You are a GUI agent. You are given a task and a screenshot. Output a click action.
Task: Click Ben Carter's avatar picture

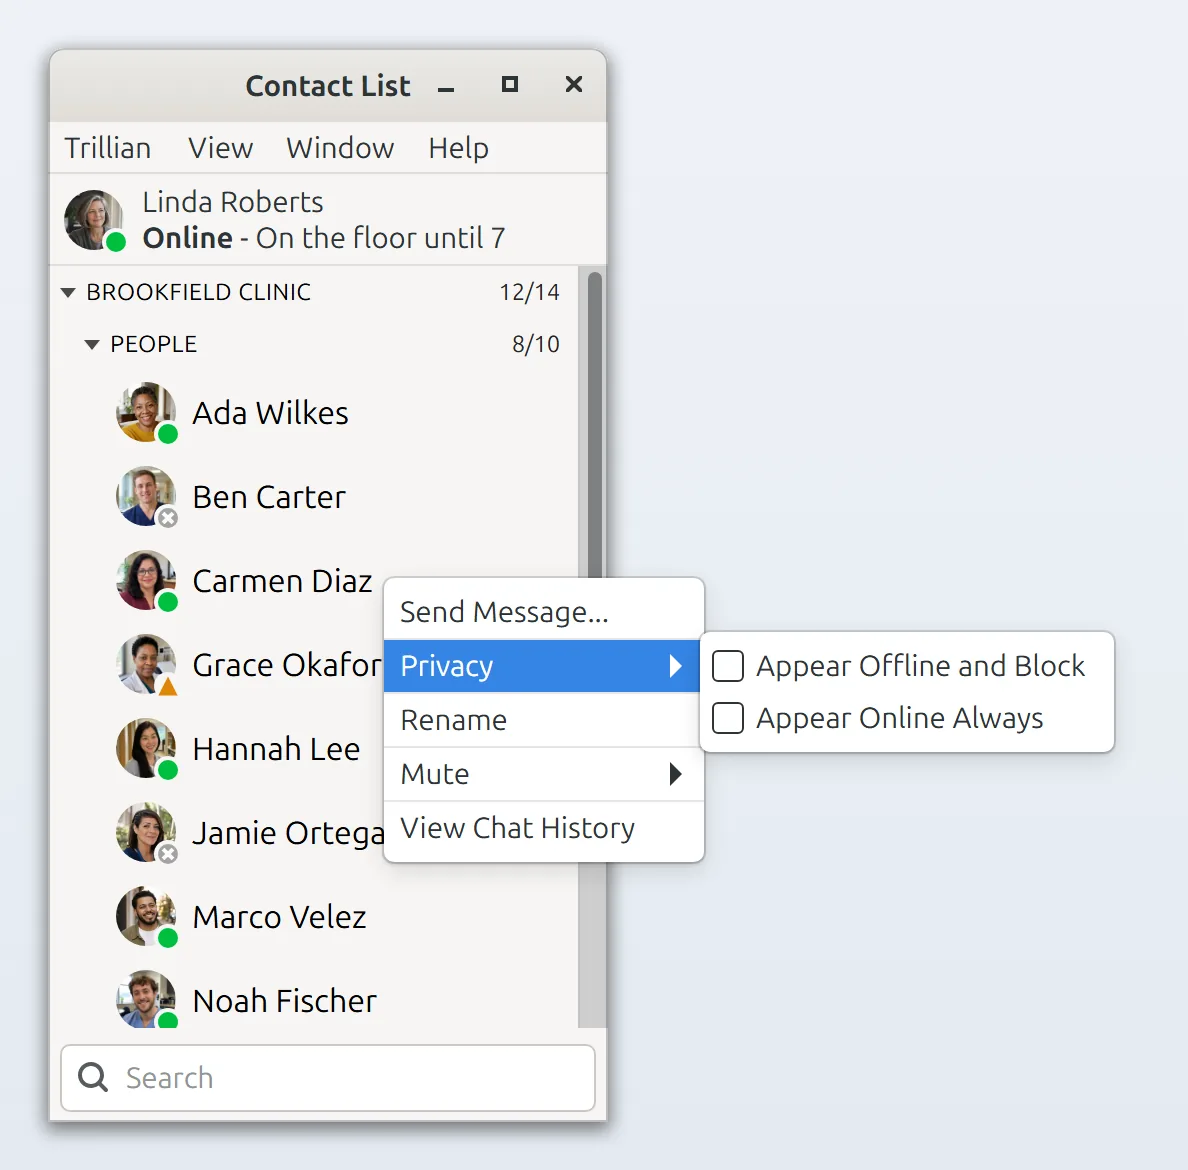pyautogui.click(x=146, y=496)
